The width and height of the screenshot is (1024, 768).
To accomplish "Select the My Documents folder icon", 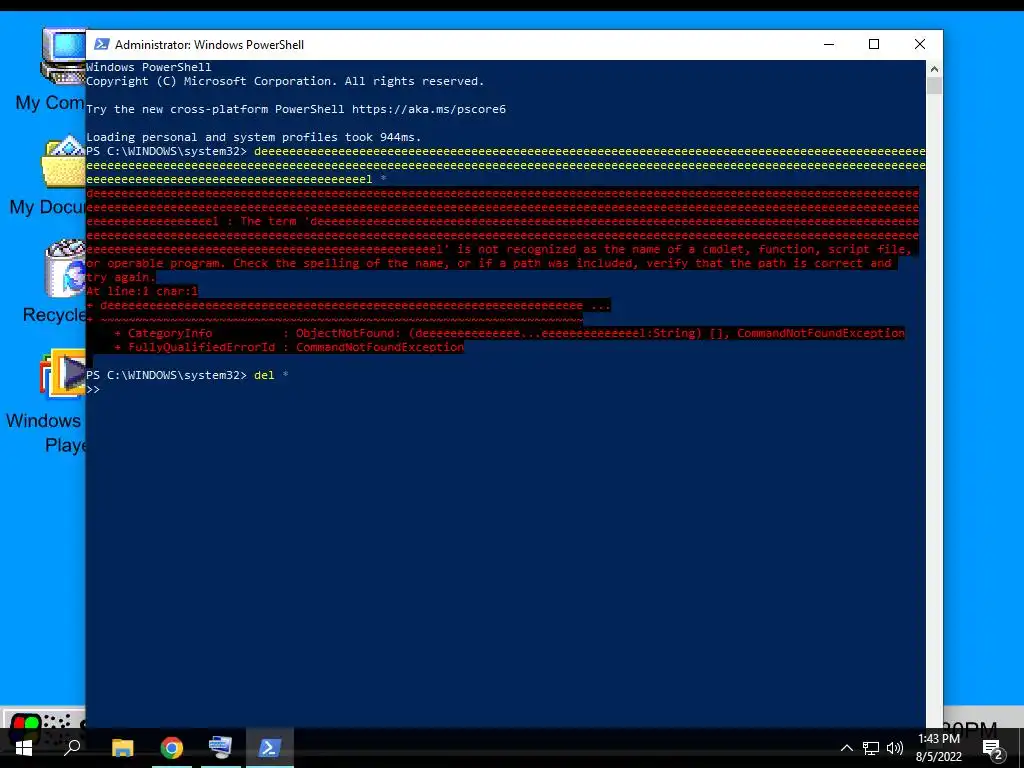I will (63, 162).
